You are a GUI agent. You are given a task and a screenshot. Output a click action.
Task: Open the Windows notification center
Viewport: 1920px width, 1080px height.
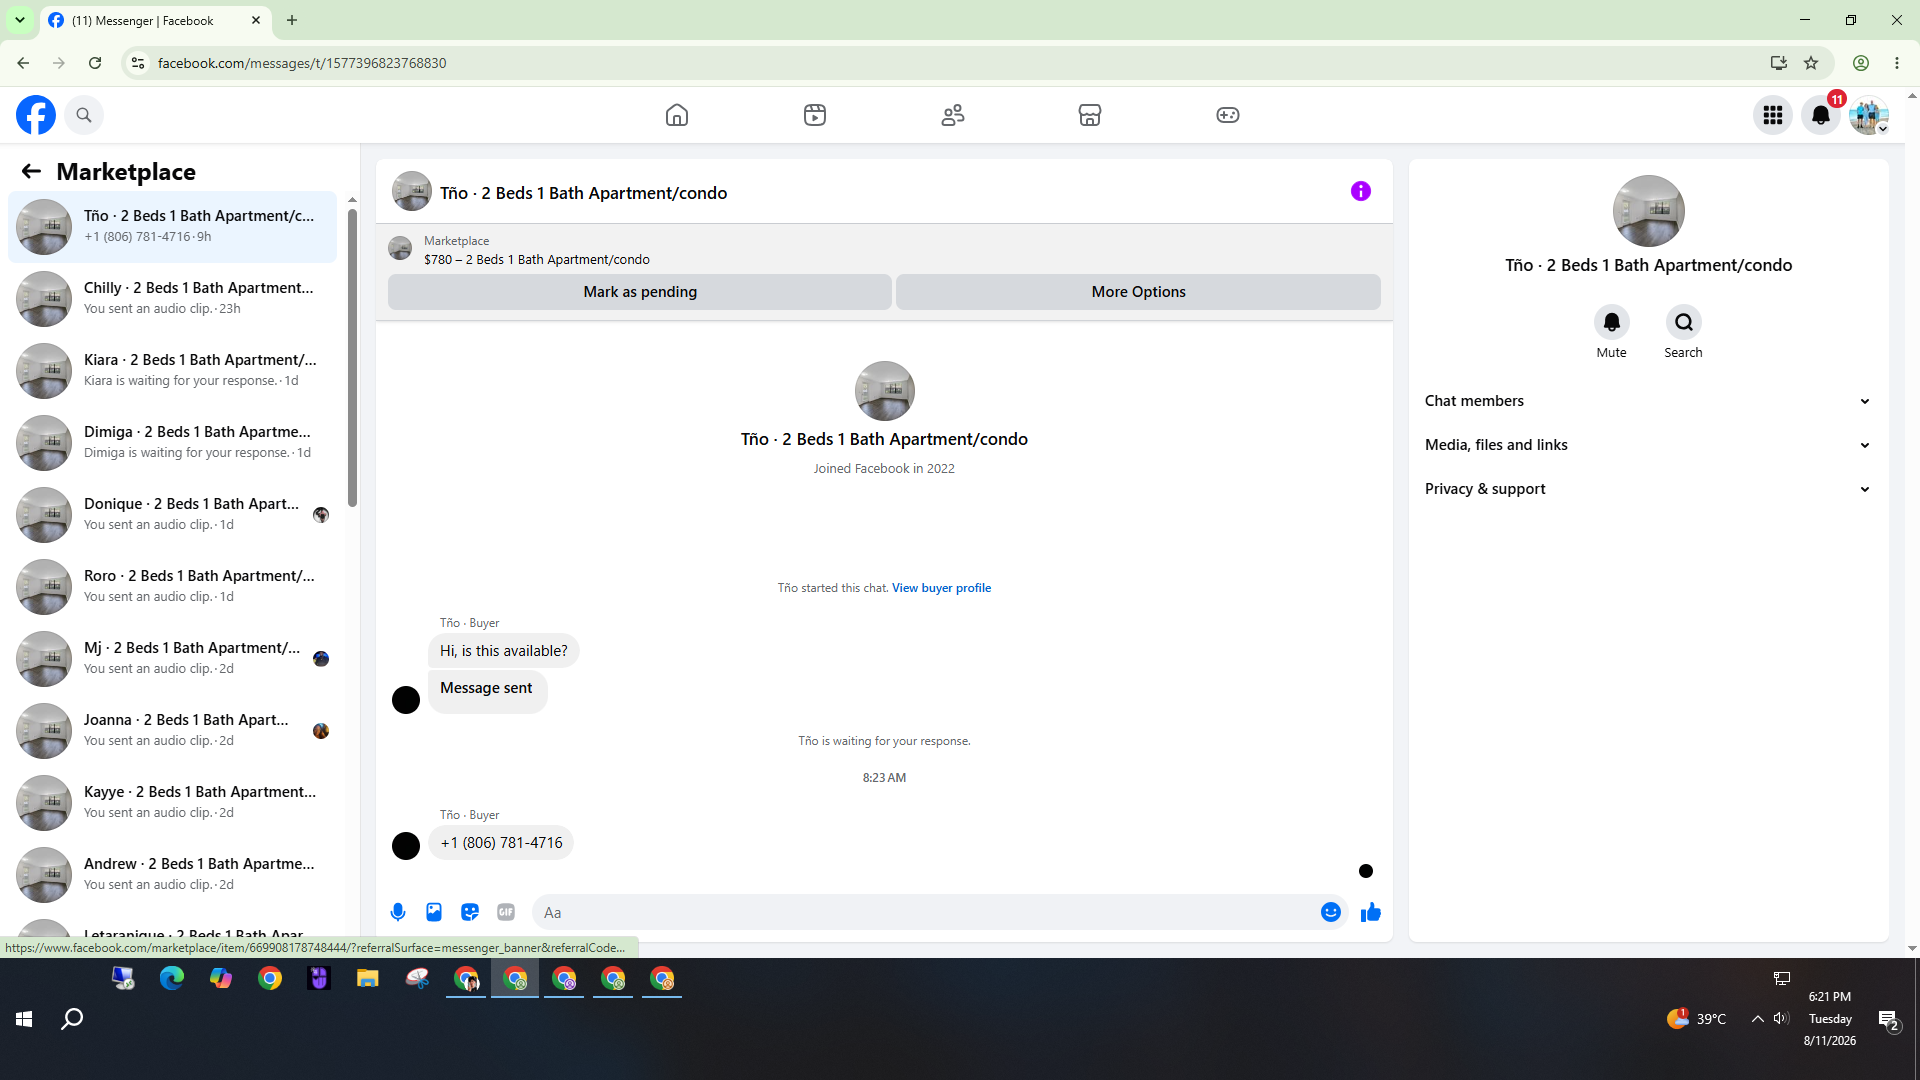[1888, 1020]
